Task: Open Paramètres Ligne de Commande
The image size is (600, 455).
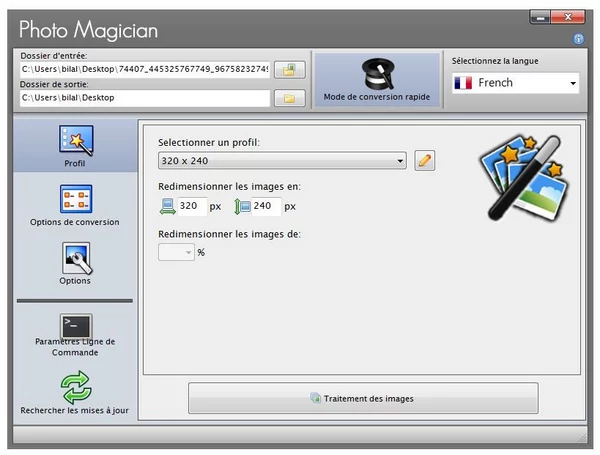Action: point(75,335)
